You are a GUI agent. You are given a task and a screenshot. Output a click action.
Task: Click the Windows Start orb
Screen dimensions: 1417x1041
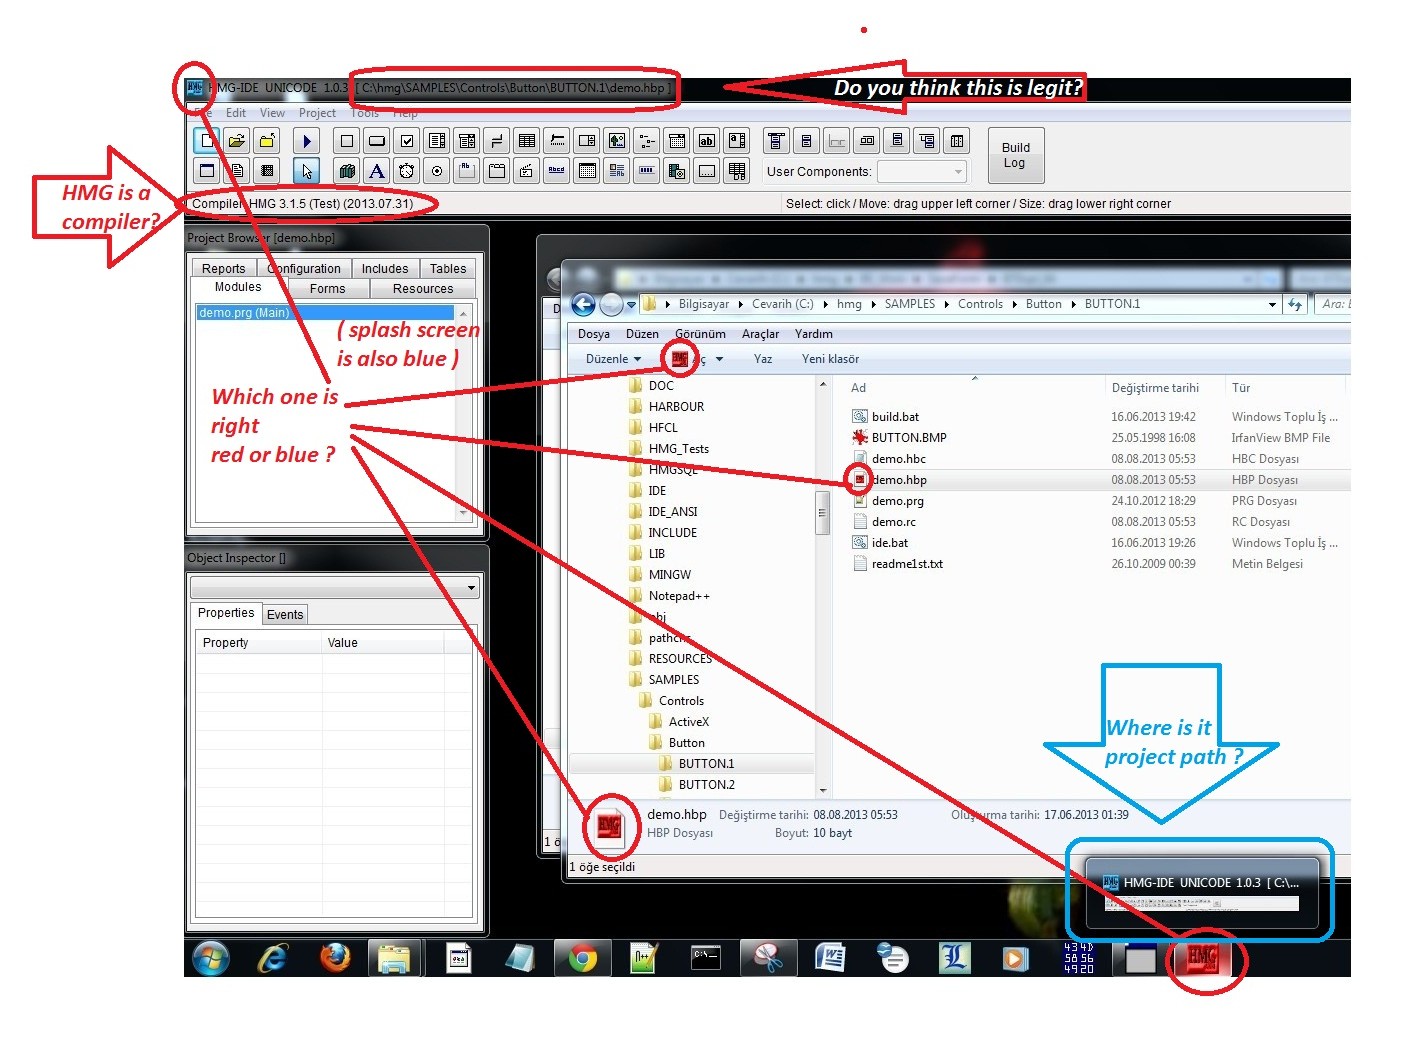pyautogui.click(x=210, y=959)
